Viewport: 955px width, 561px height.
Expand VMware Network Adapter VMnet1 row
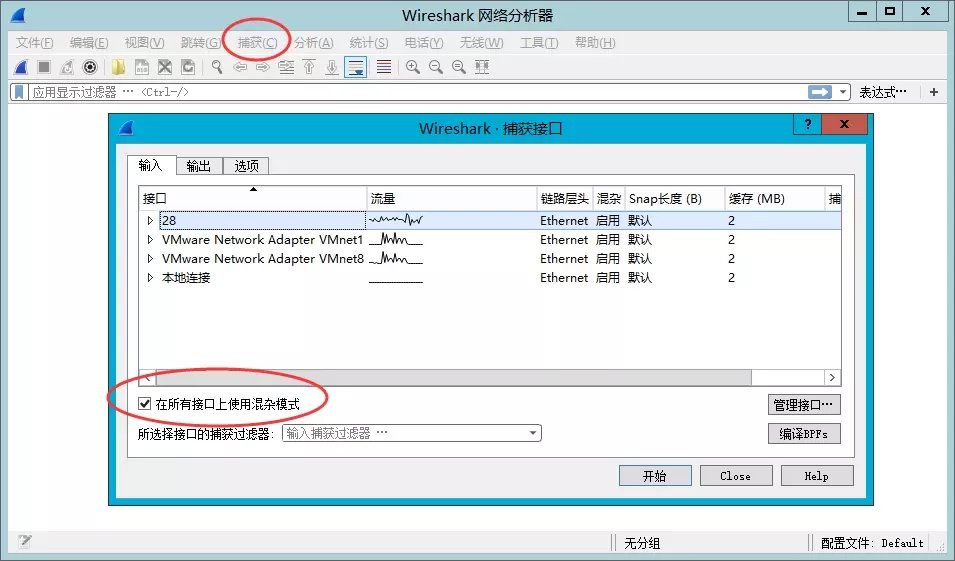[150, 239]
